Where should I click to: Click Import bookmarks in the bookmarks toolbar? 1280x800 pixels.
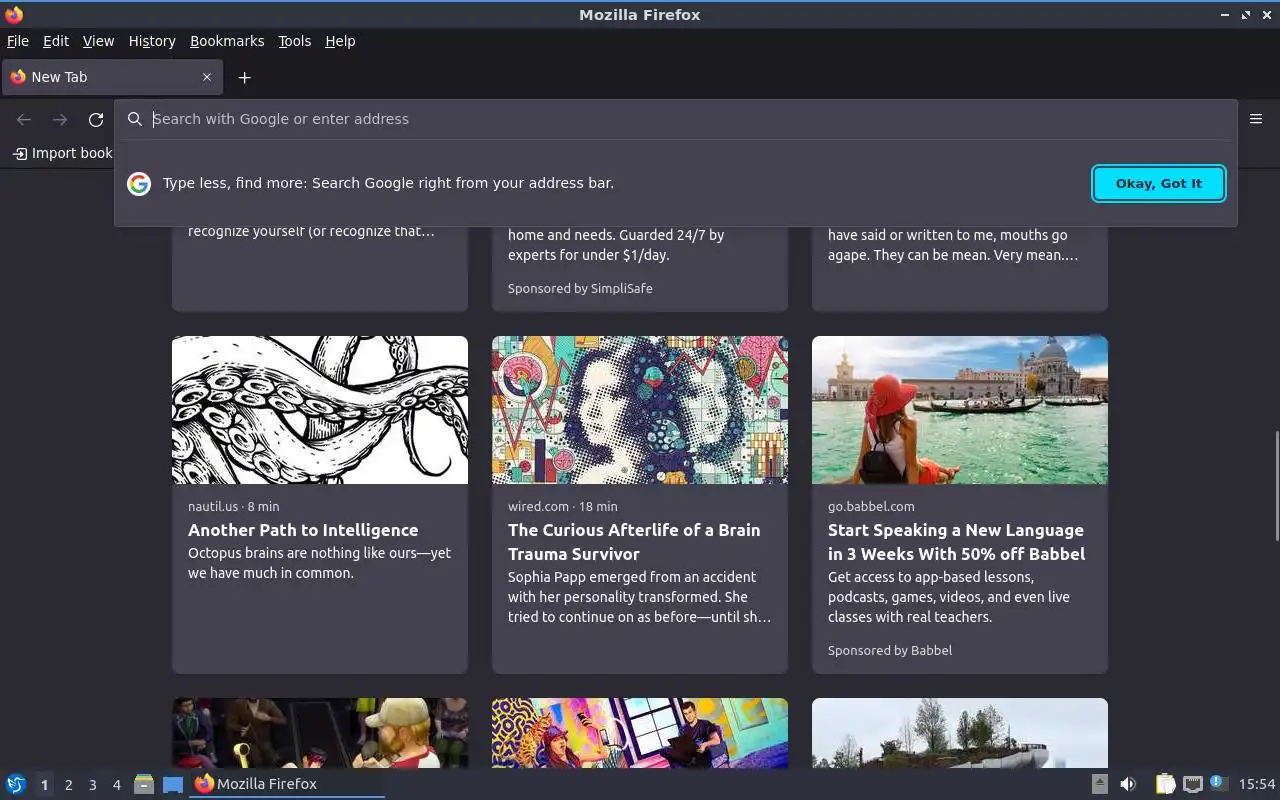pos(63,153)
